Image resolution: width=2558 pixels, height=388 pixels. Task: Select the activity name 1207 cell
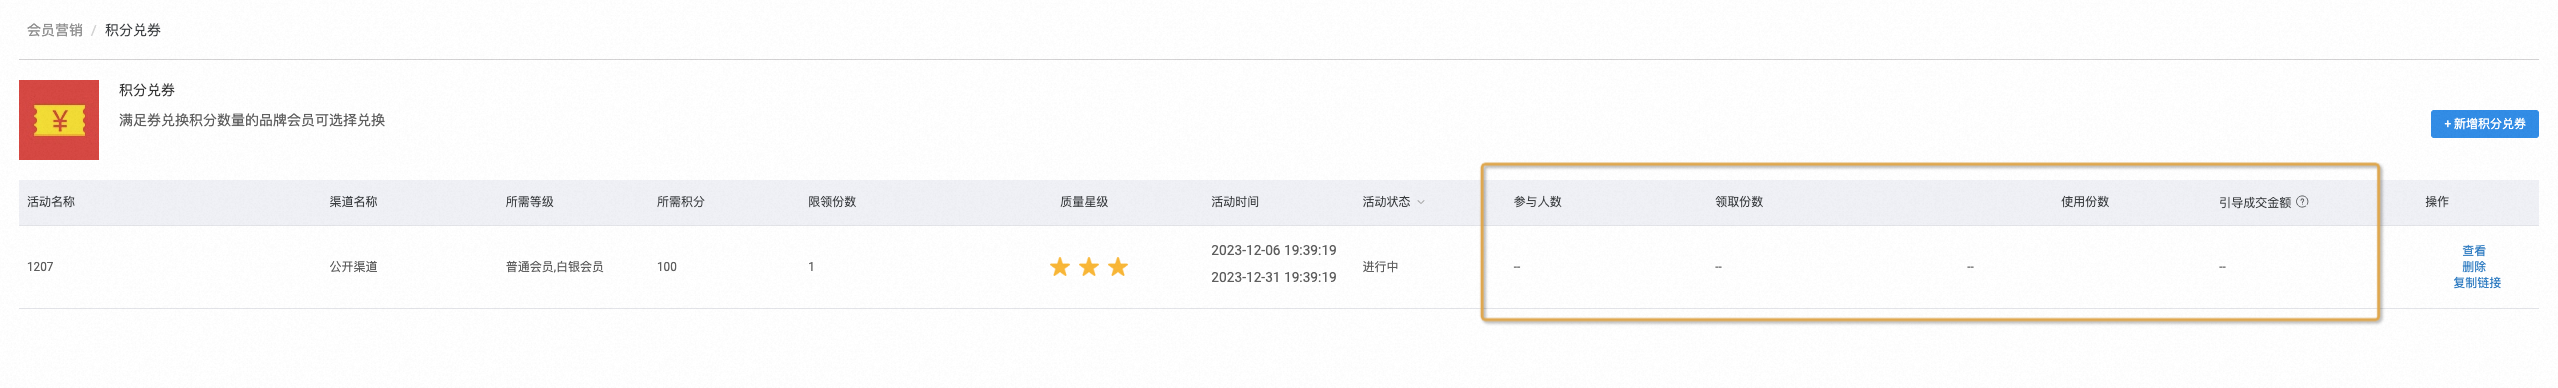[40, 267]
